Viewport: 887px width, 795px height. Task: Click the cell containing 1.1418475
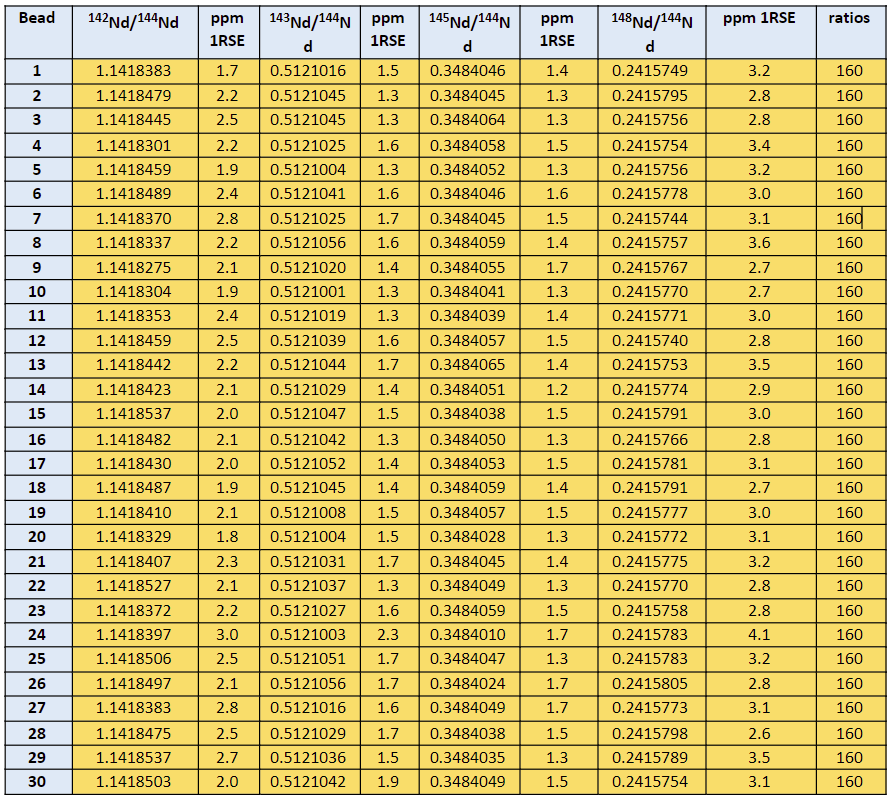coord(135,733)
